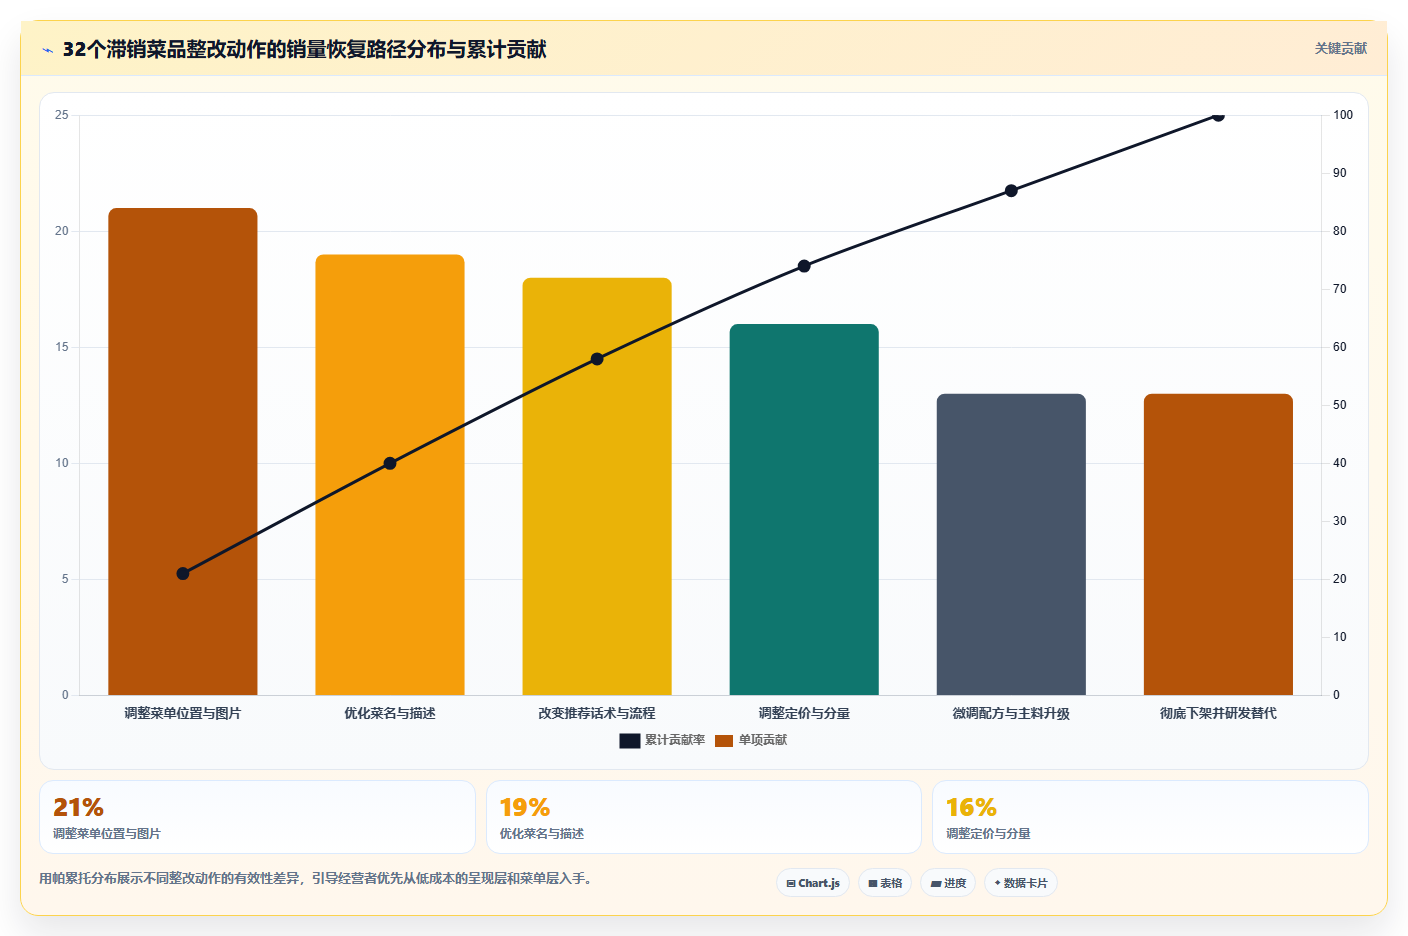Click the cumulative line point at 74%
Screen dimensions: 1408x936
coord(804,266)
